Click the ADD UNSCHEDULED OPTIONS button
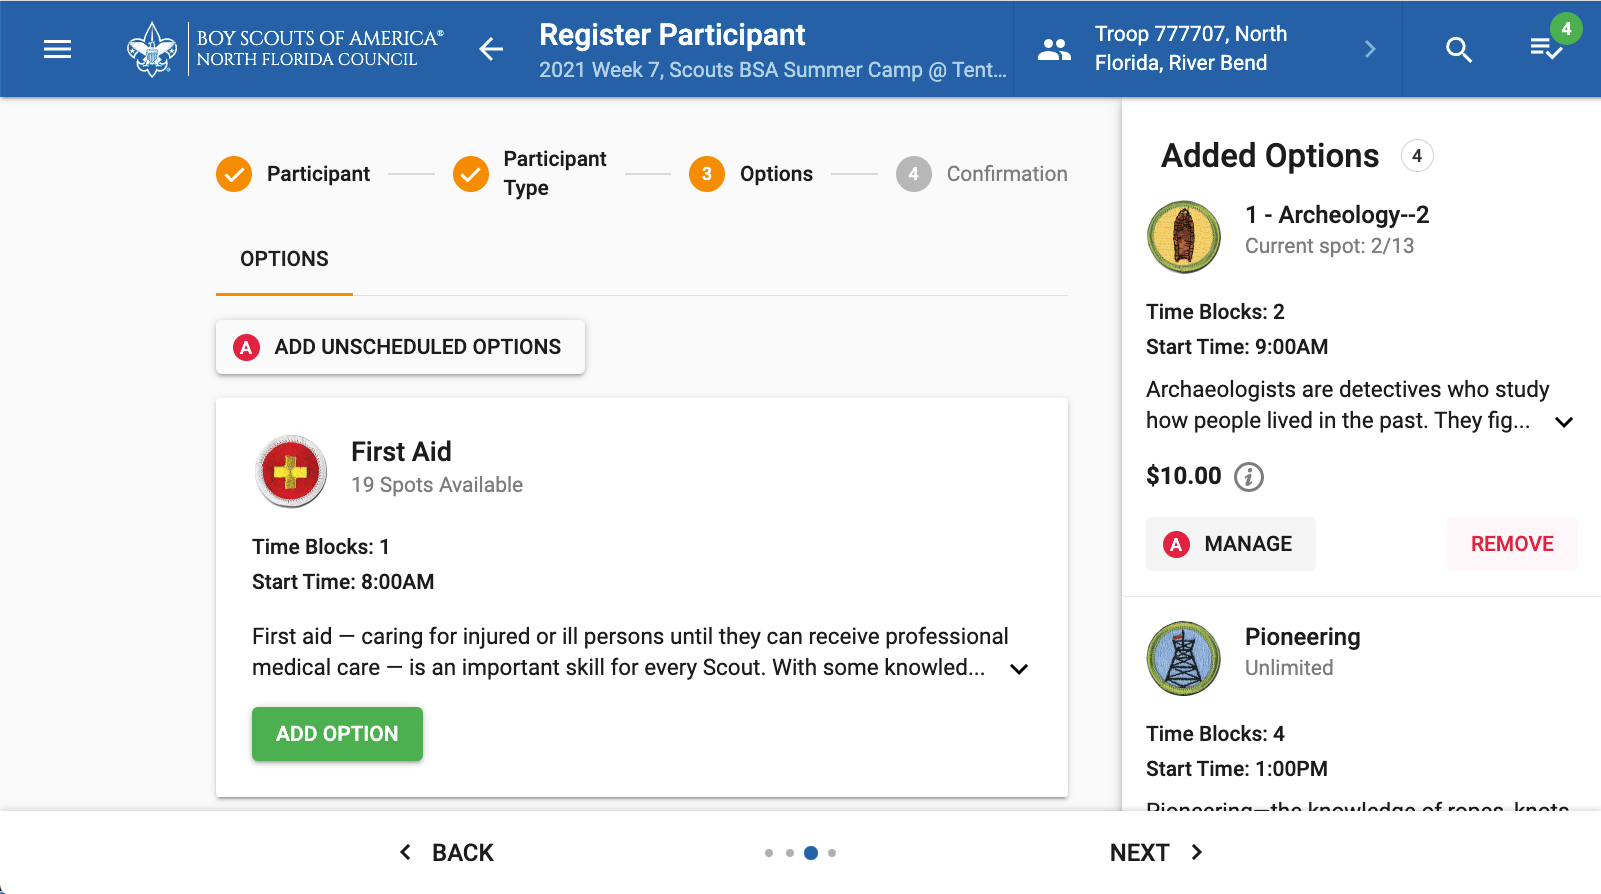This screenshot has width=1601, height=894. click(400, 347)
